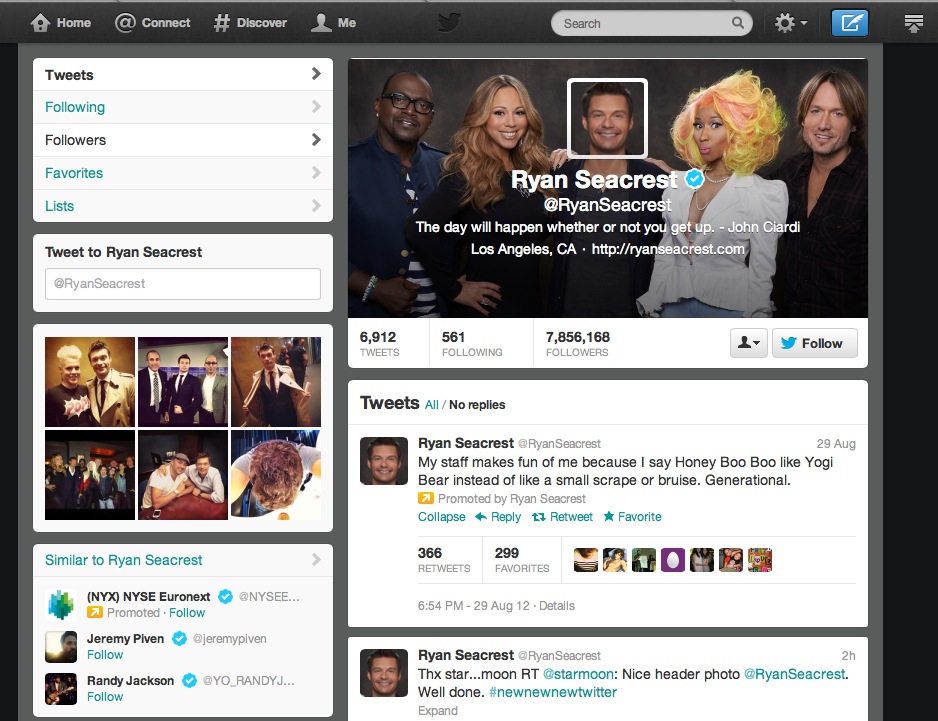This screenshot has width=938, height=721.
Task: Open the user actions person dropdown
Action: pyautogui.click(x=749, y=343)
